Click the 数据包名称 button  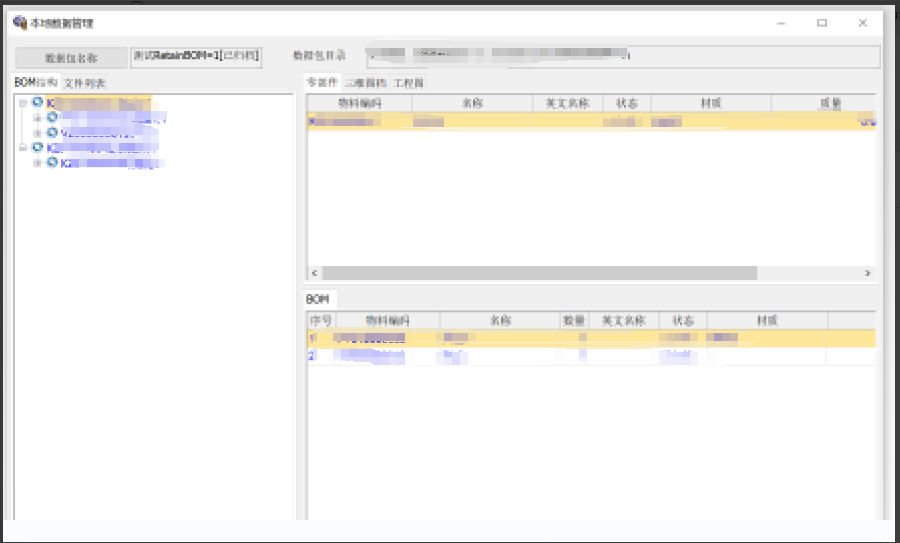[71, 58]
